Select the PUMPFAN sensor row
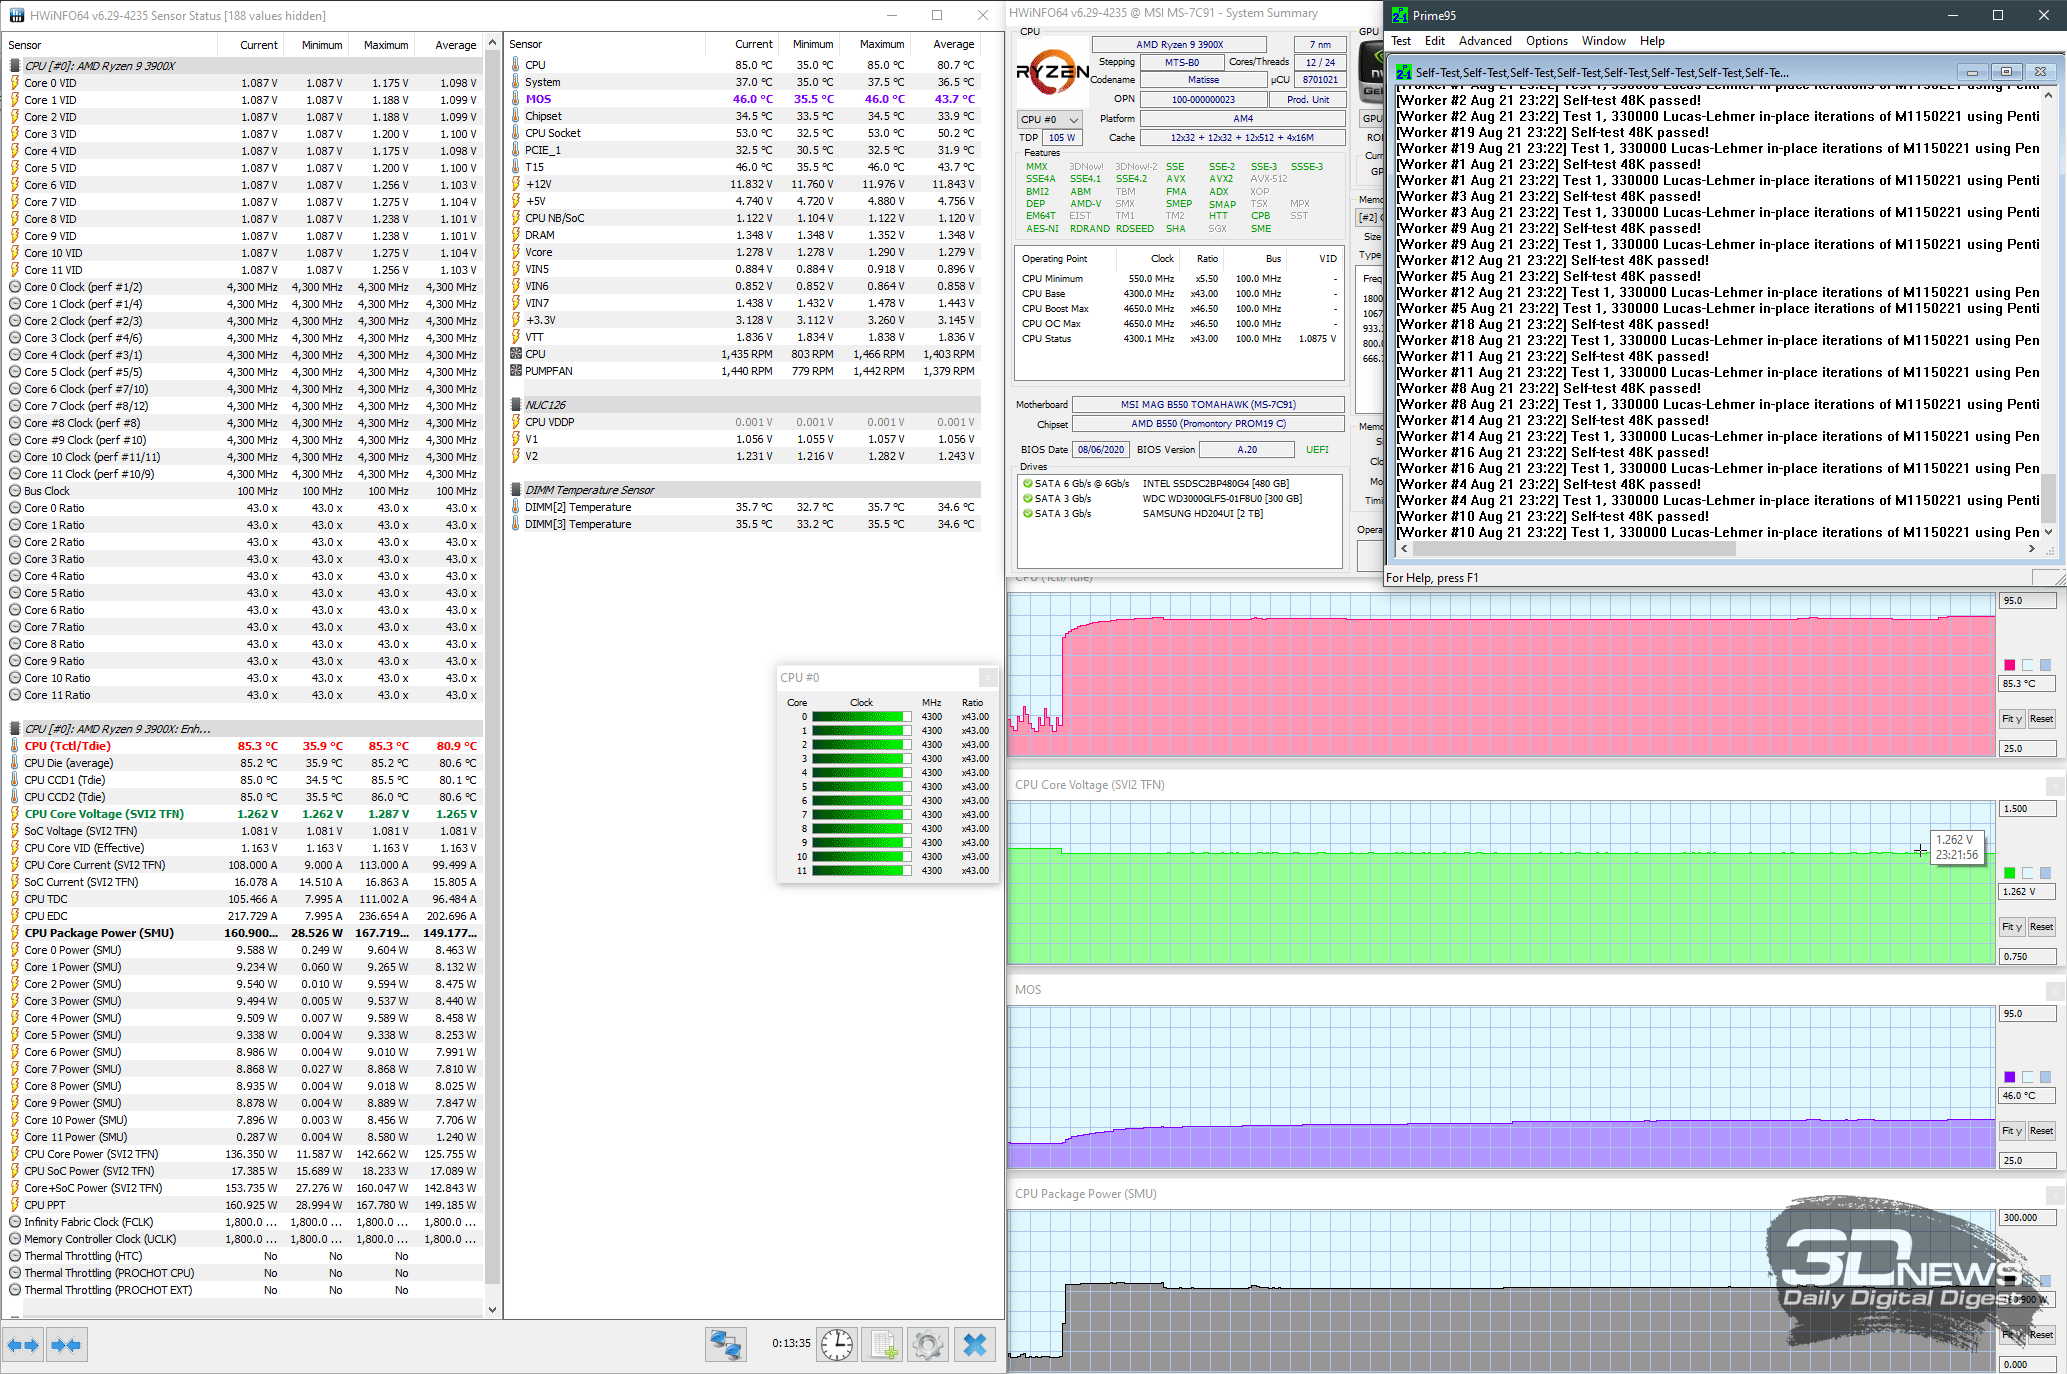 [743, 371]
